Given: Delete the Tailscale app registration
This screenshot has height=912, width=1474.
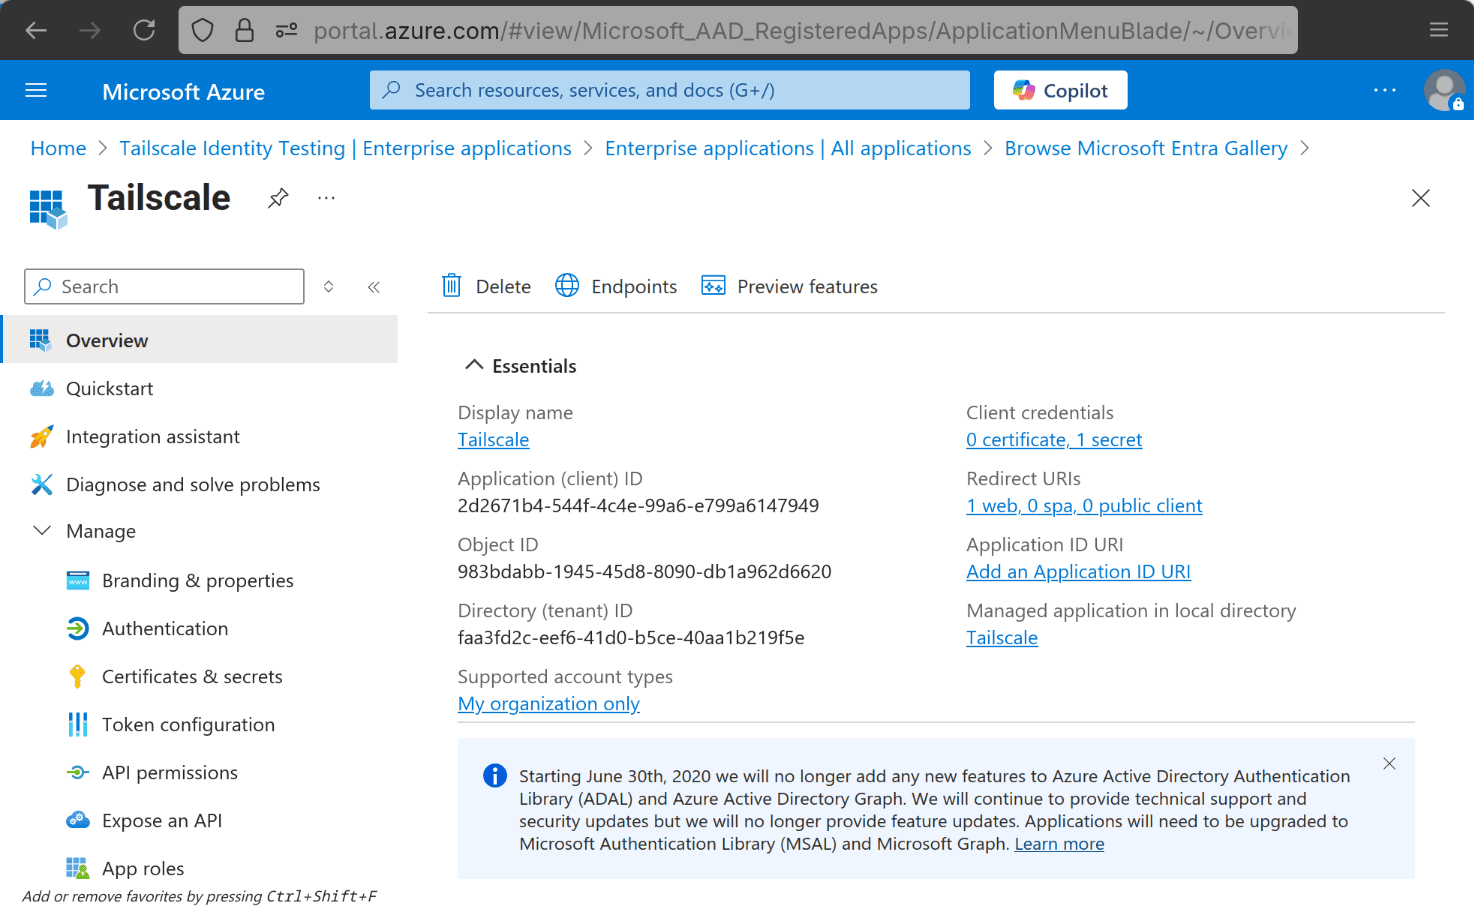Looking at the screenshot, I should tap(485, 286).
